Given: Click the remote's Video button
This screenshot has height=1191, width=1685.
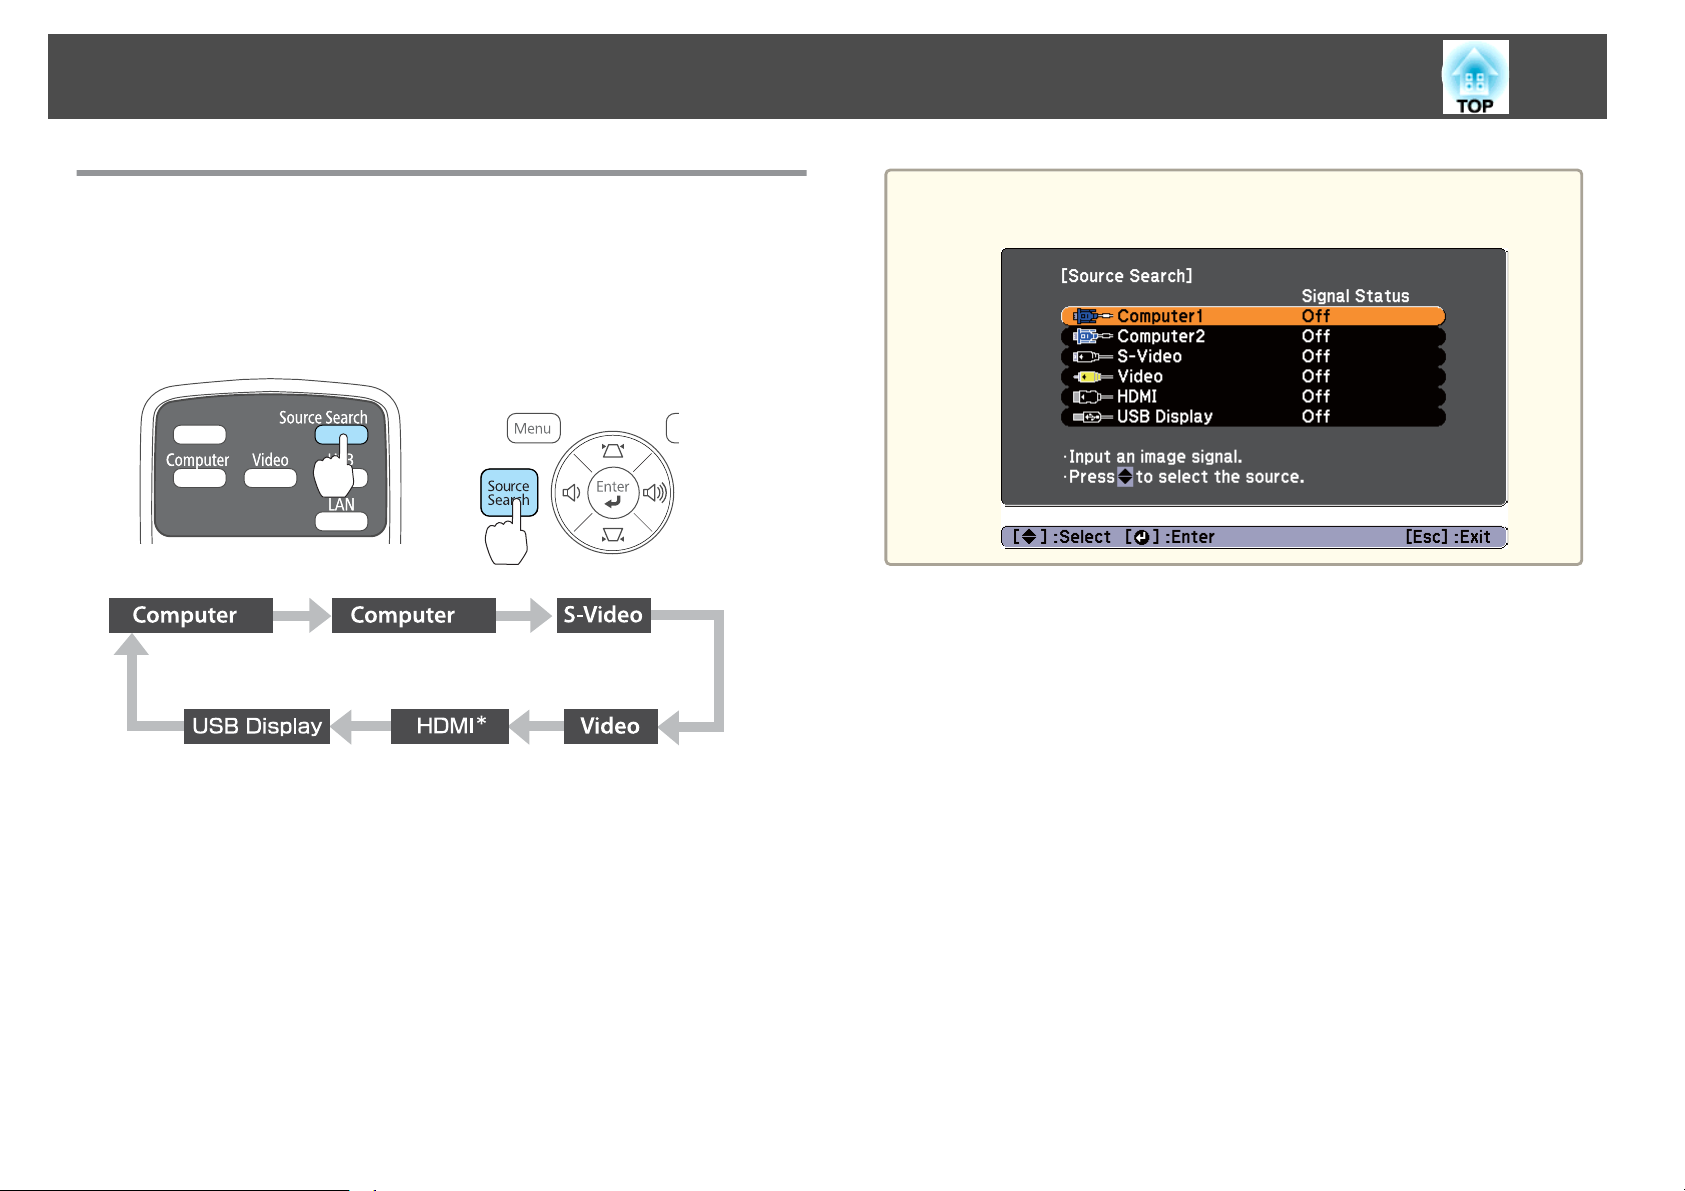Looking at the screenshot, I should click(270, 478).
